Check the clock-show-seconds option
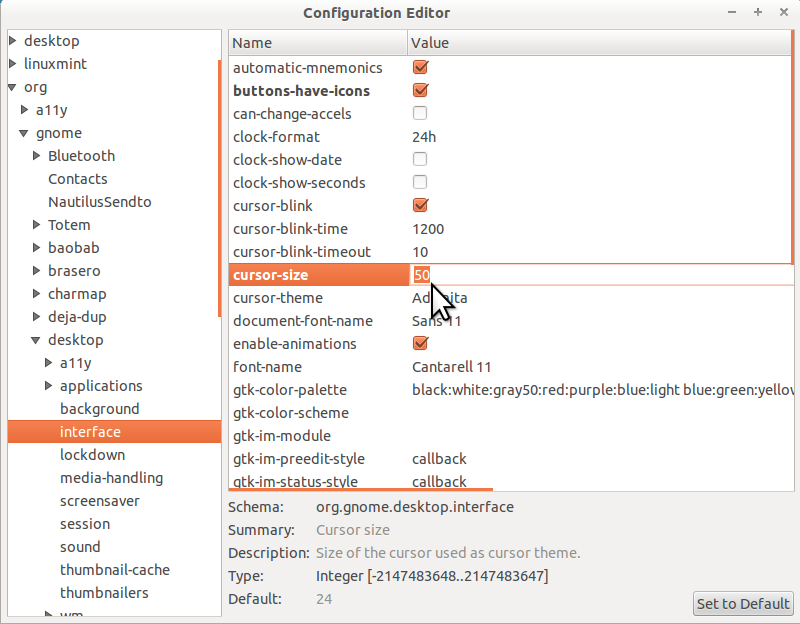This screenshot has width=800, height=624. [420, 183]
